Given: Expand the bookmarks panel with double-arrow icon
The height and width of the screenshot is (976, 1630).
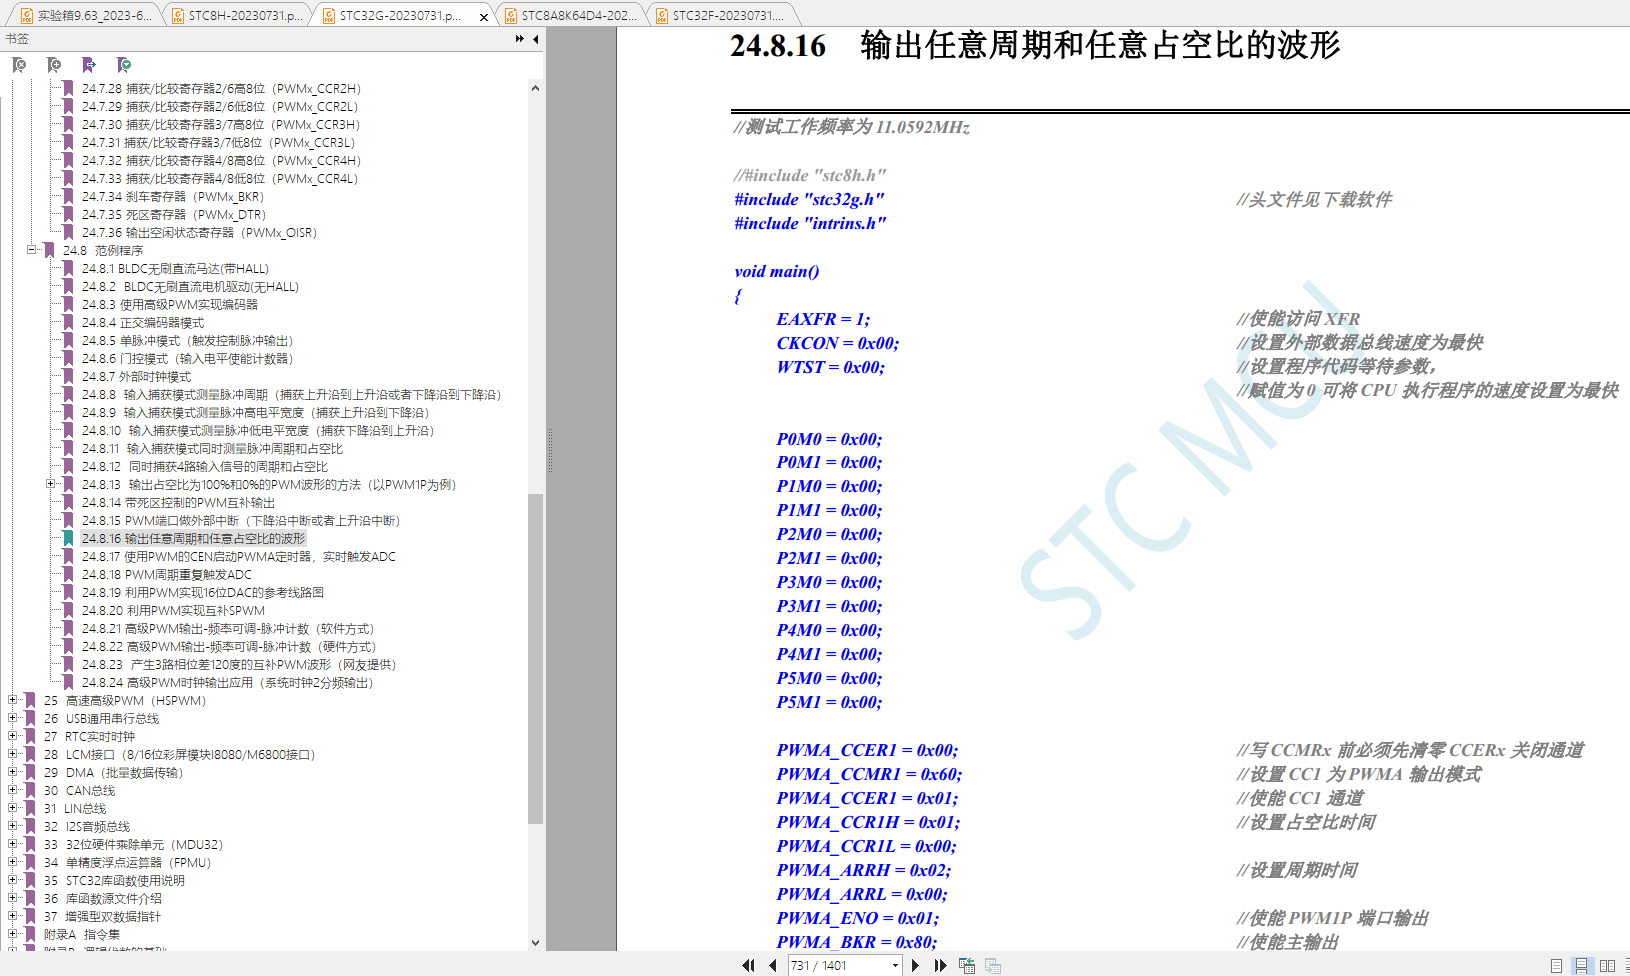Looking at the screenshot, I should (x=520, y=39).
